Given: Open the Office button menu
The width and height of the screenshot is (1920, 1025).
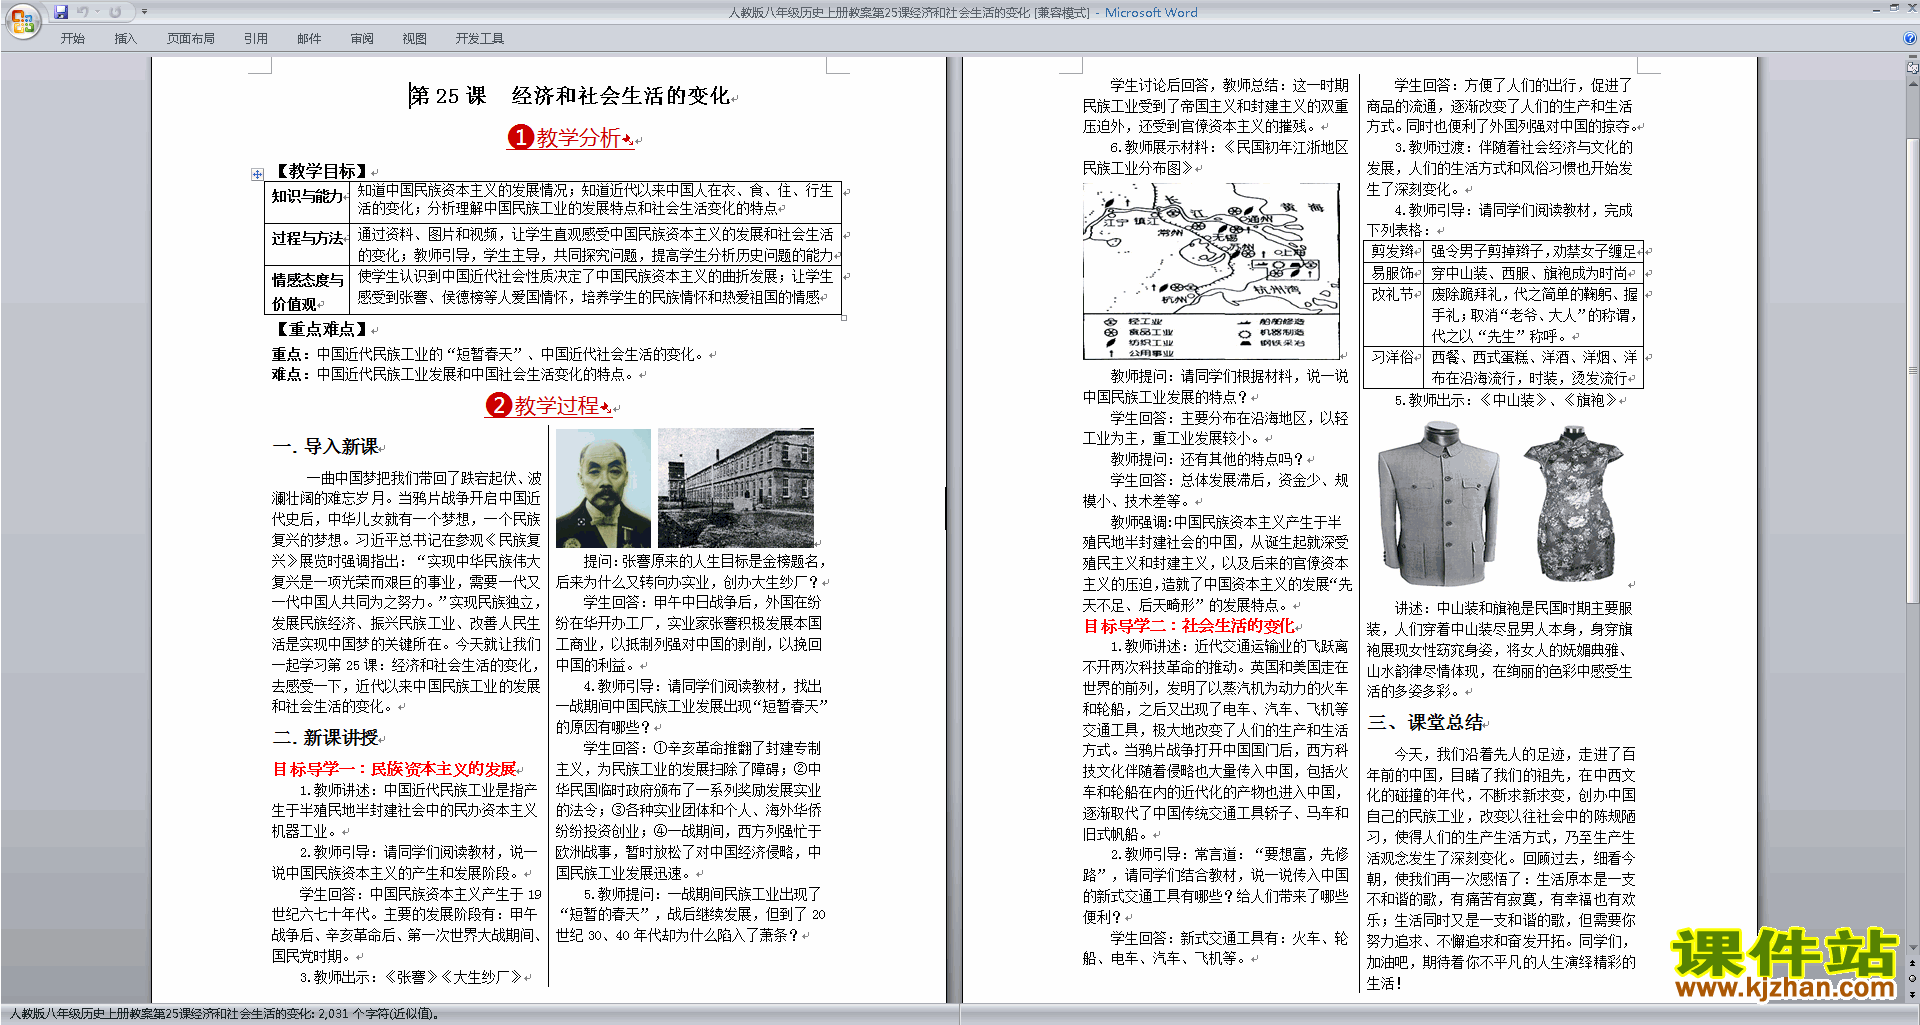Looking at the screenshot, I should pyautogui.click(x=22, y=20).
